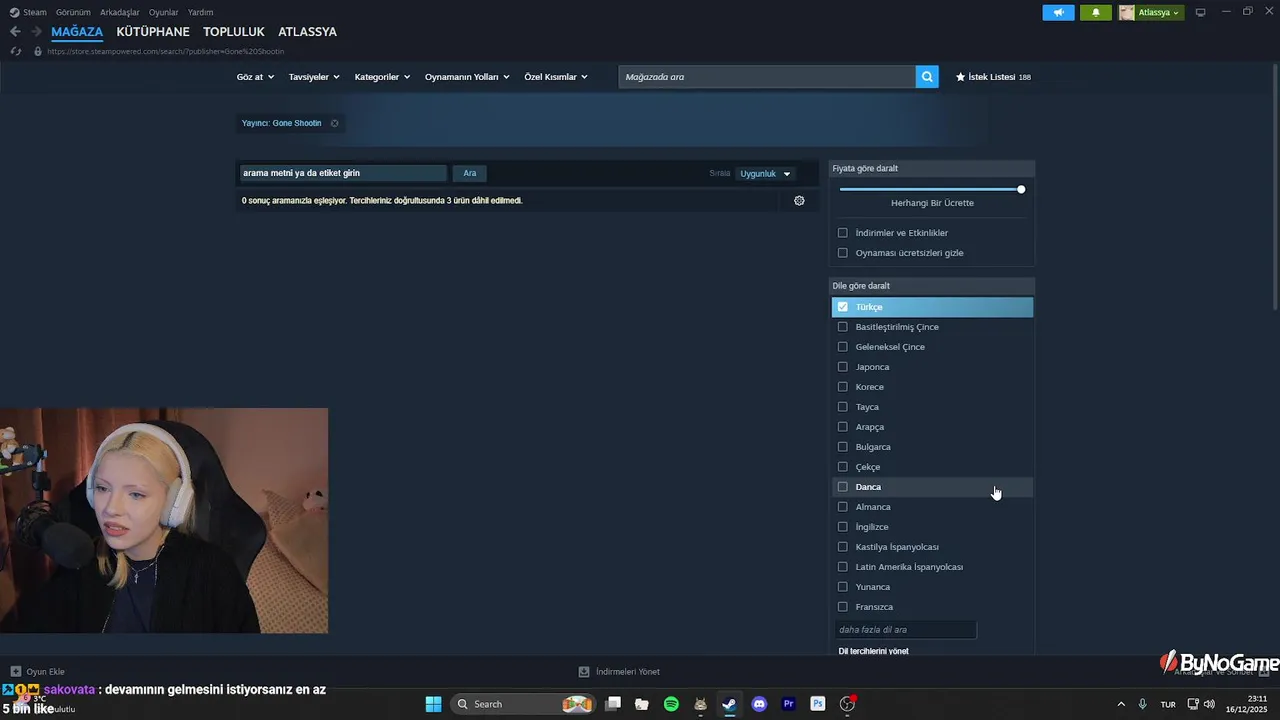1280x720 pixels.
Task: Expand the Özel Kısımlar dropdown
Action: [556, 77]
